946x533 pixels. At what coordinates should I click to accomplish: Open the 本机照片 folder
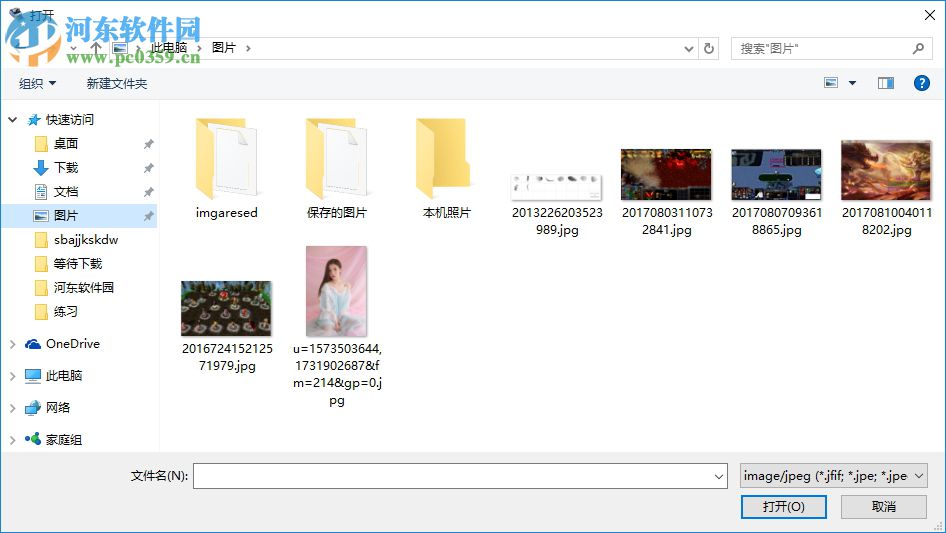[x=446, y=168]
